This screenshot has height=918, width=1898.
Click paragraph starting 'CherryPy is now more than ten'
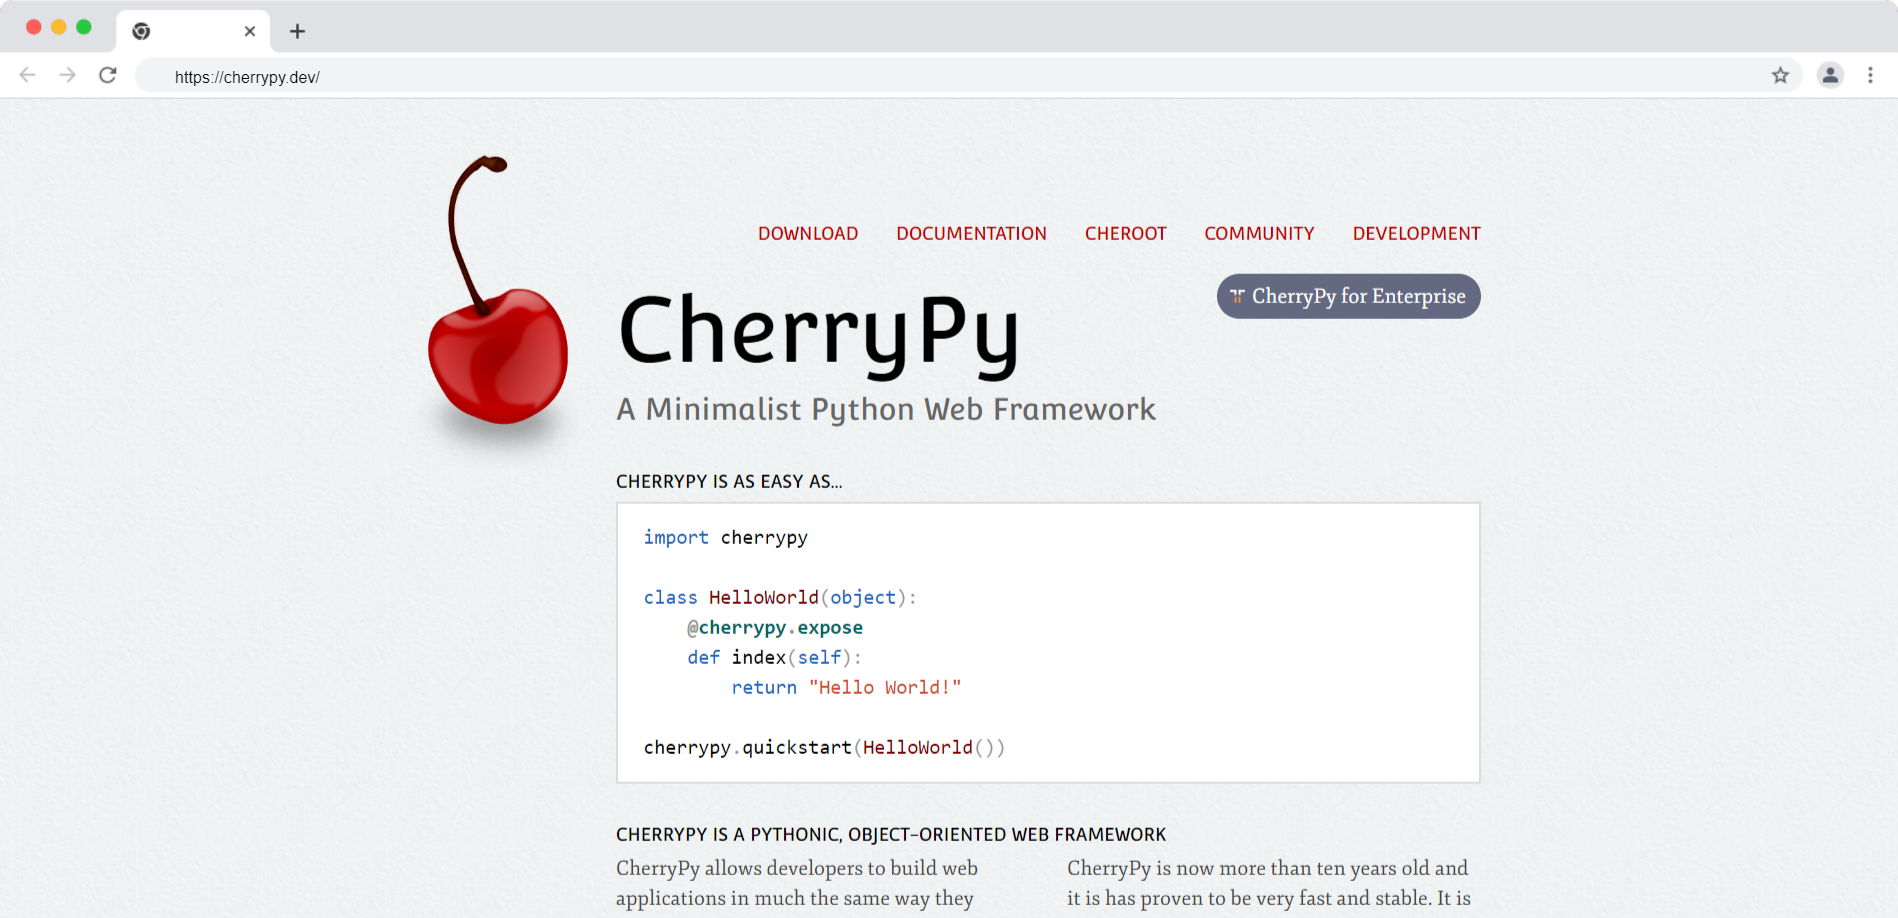(x=1269, y=883)
